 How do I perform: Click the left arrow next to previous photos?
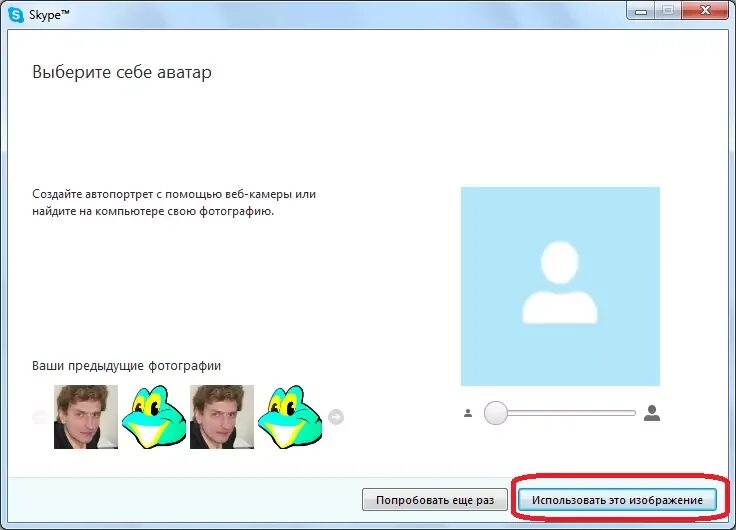point(40,416)
